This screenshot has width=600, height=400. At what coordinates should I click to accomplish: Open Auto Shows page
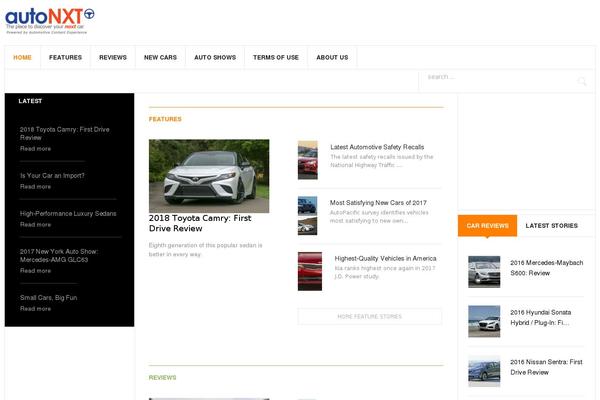[215, 57]
